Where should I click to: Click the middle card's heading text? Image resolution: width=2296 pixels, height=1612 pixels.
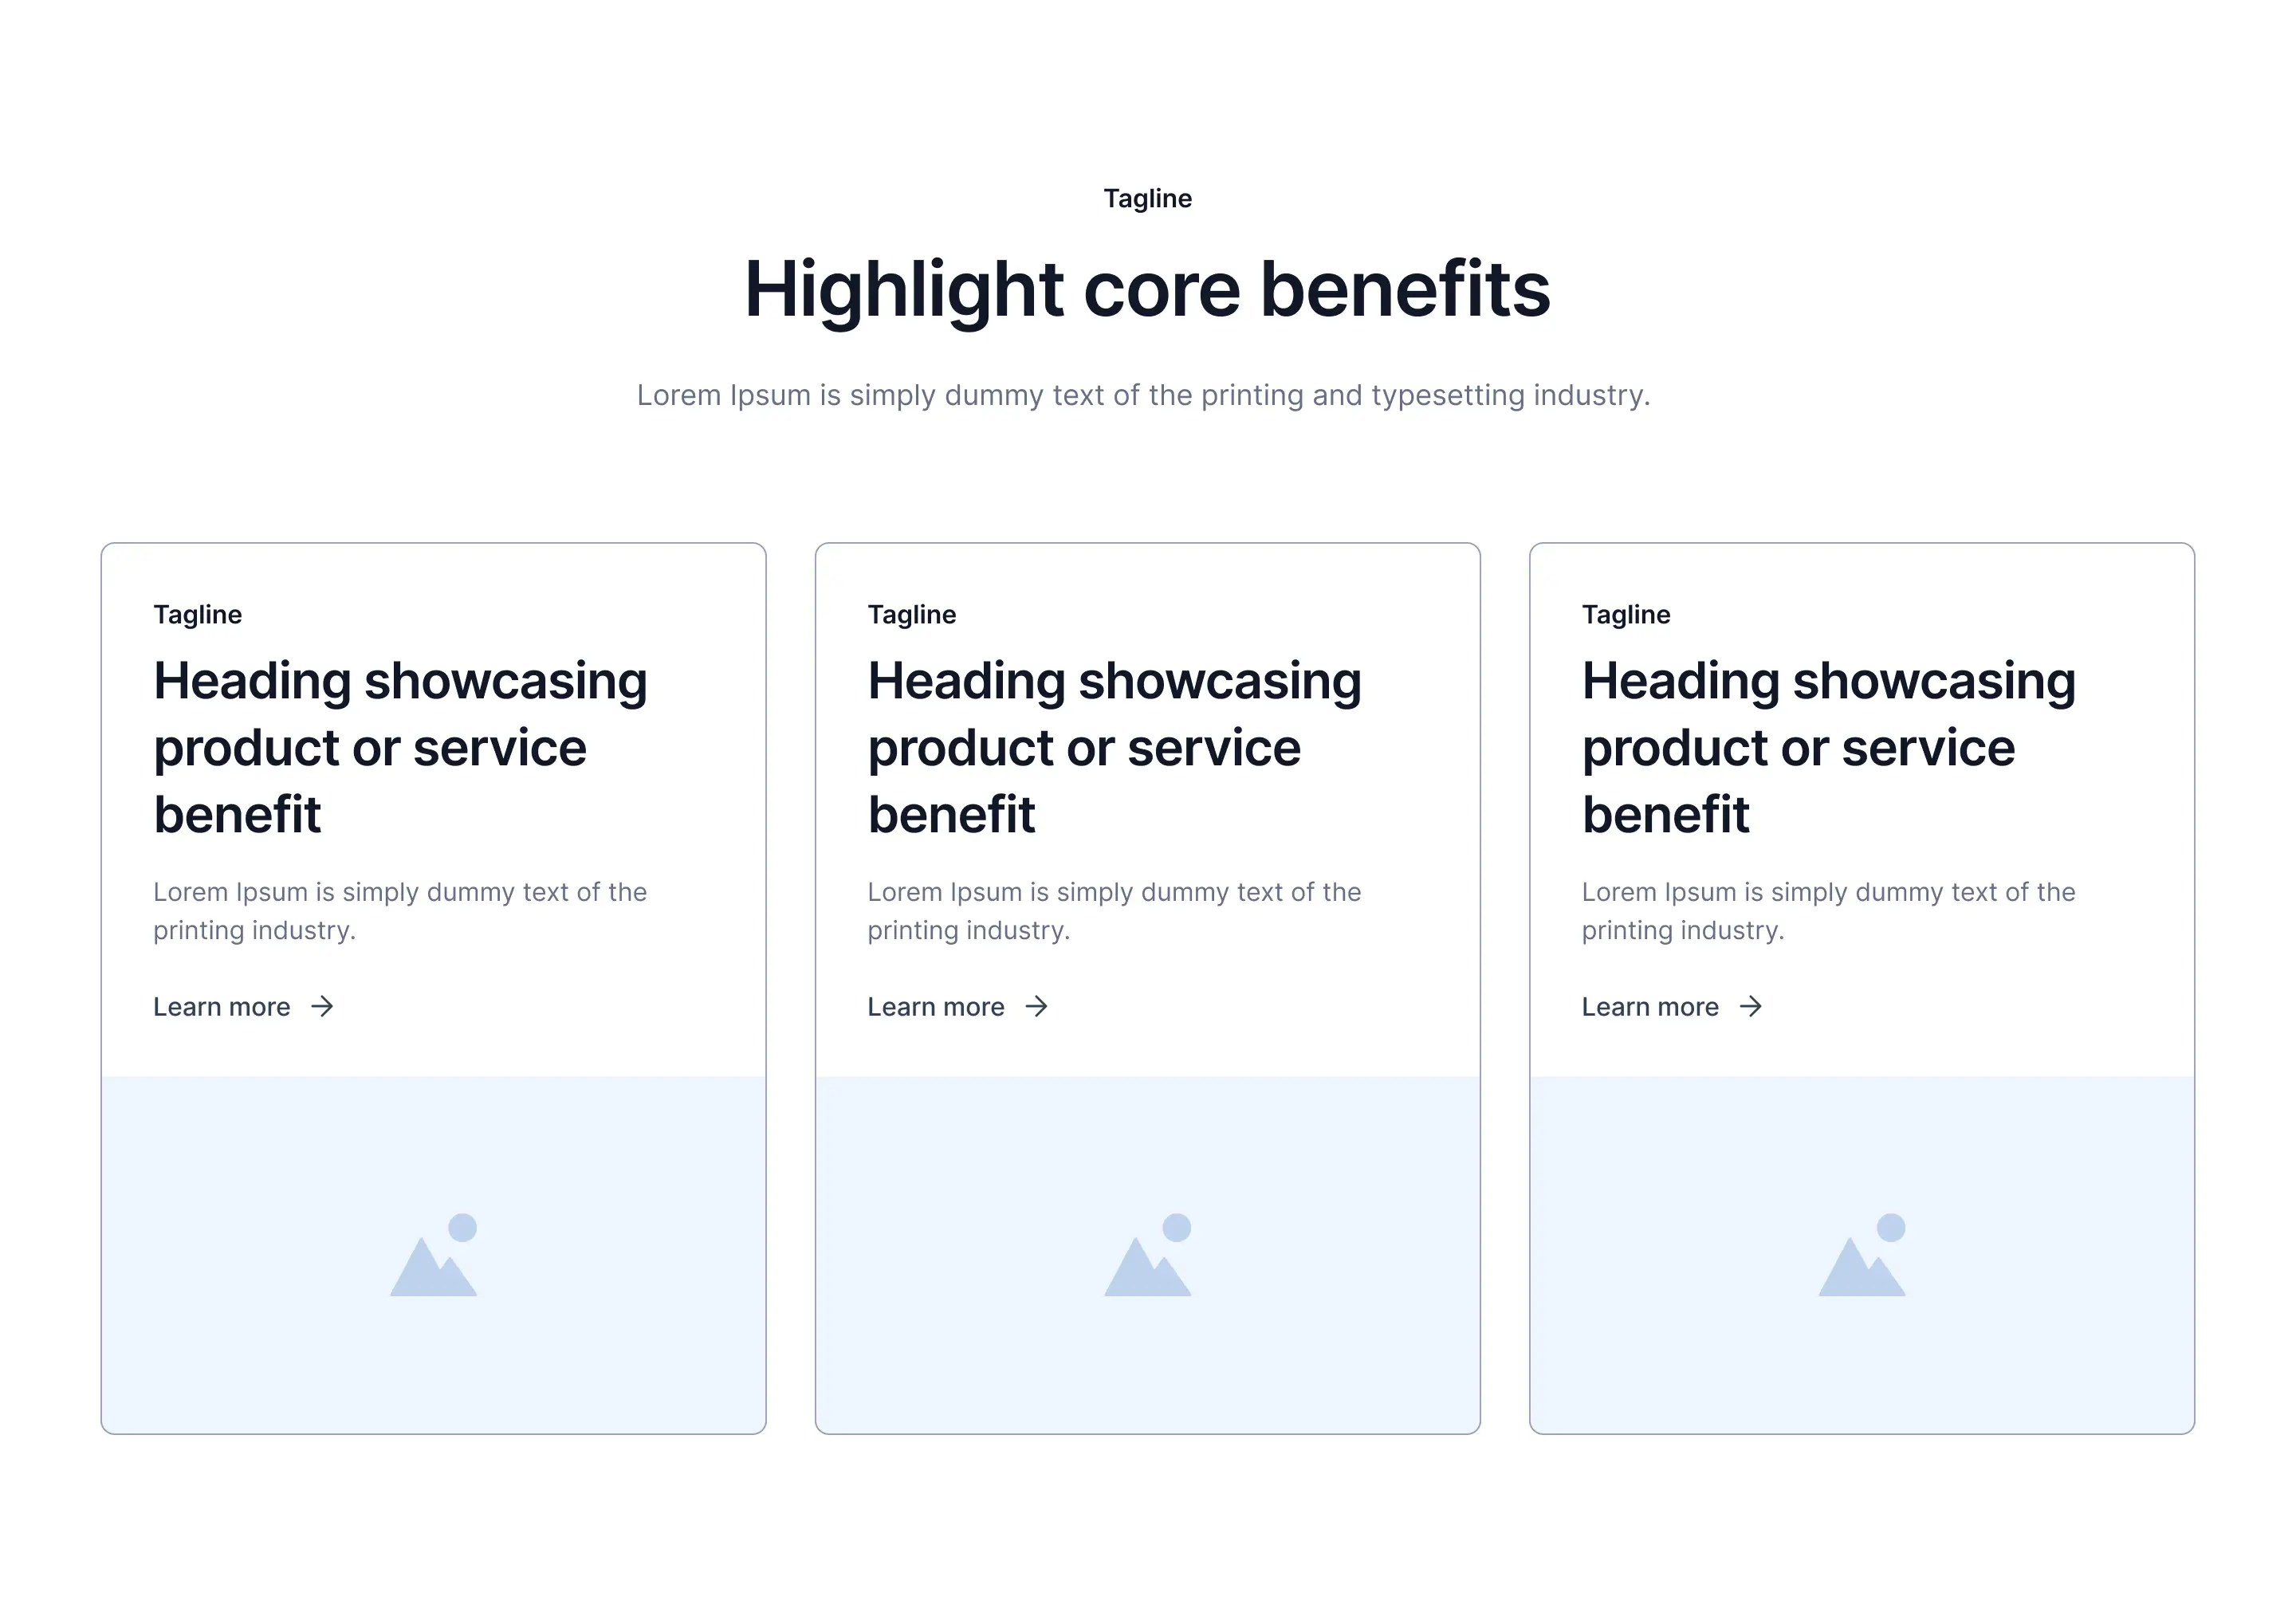point(1114,747)
